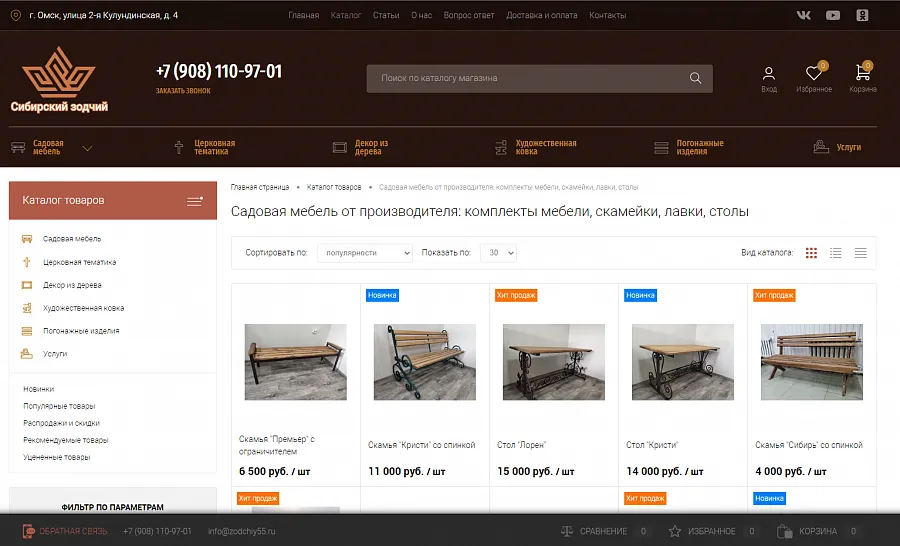Open Доставка и оплата in top menu
The height and width of the screenshot is (546, 900).
pyautogui.click(x=541, y=16)
